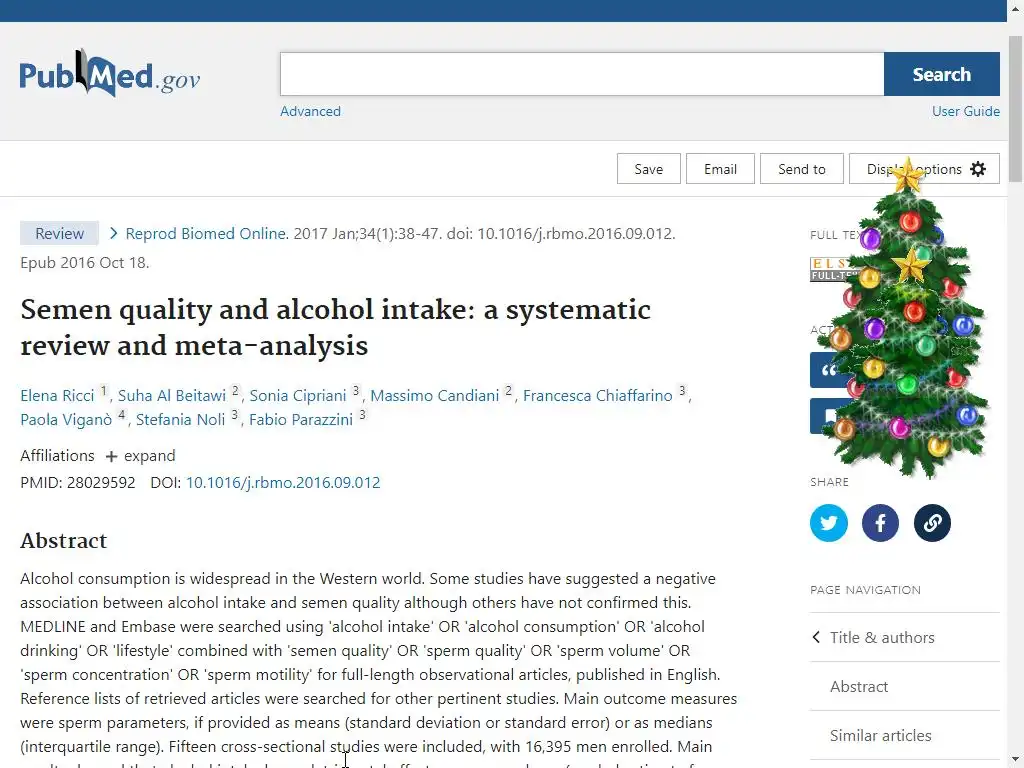Viewport: 1024px width, 768px height.
Task: Click the Abstract heading
Action: [63, 541]
